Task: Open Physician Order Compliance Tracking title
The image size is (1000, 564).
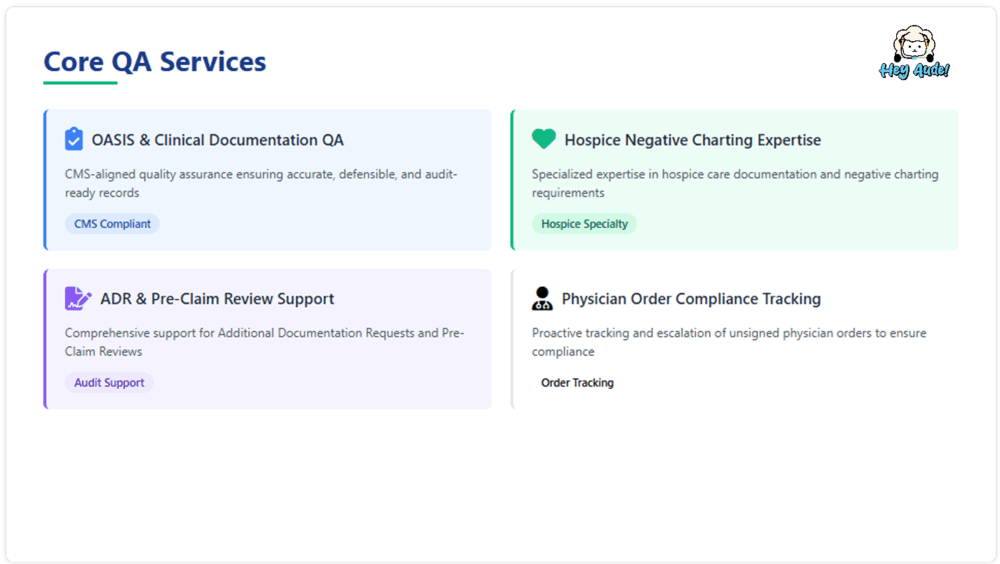Action: (x=691, y=299)
